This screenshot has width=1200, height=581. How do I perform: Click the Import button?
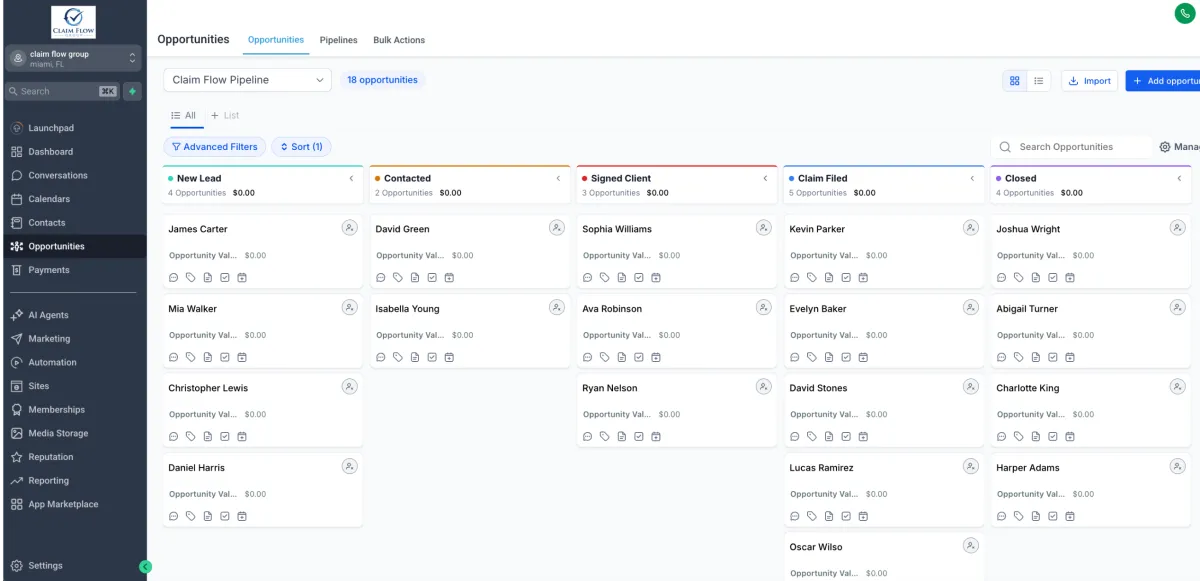click(x=1089, y=81)
